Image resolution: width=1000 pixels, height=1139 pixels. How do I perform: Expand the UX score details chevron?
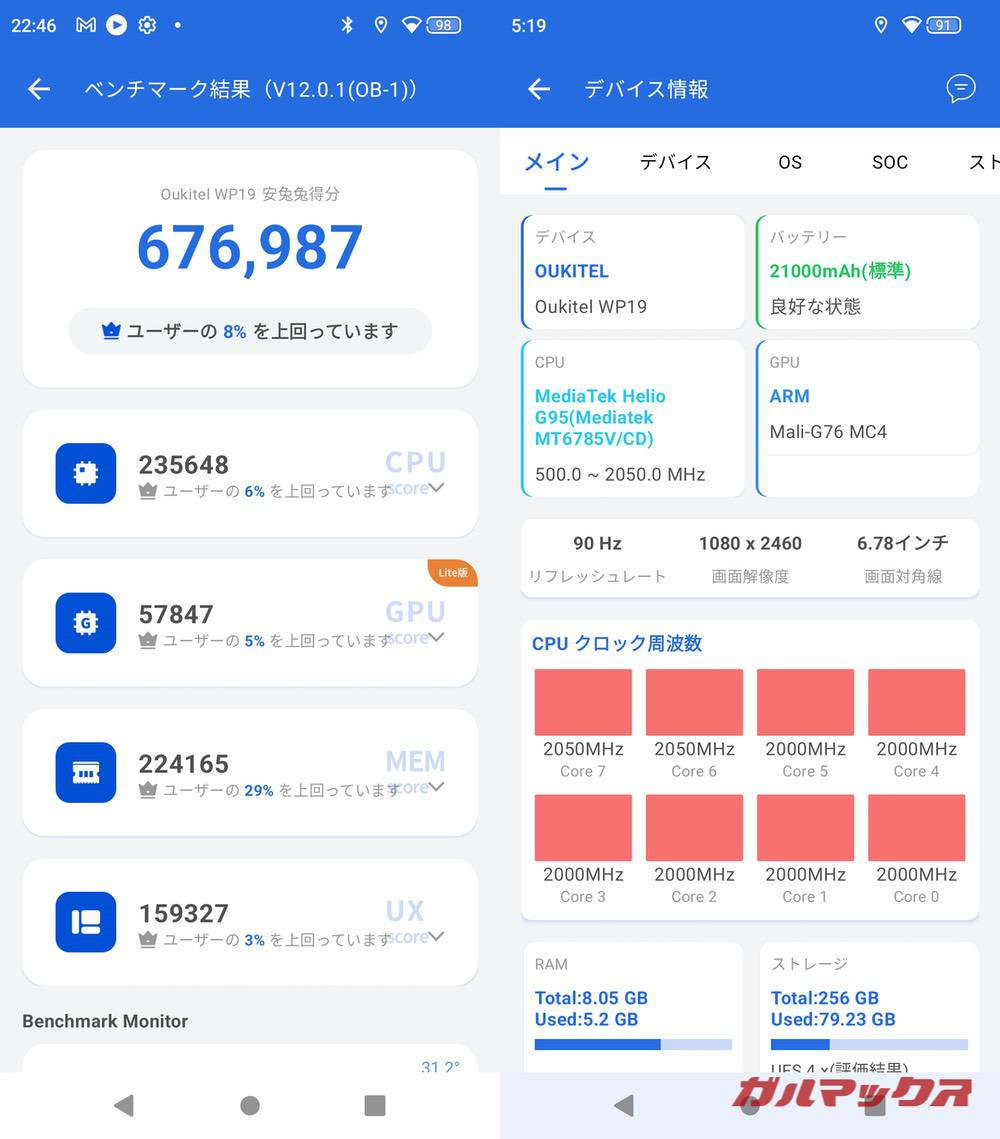click(436, 936)
